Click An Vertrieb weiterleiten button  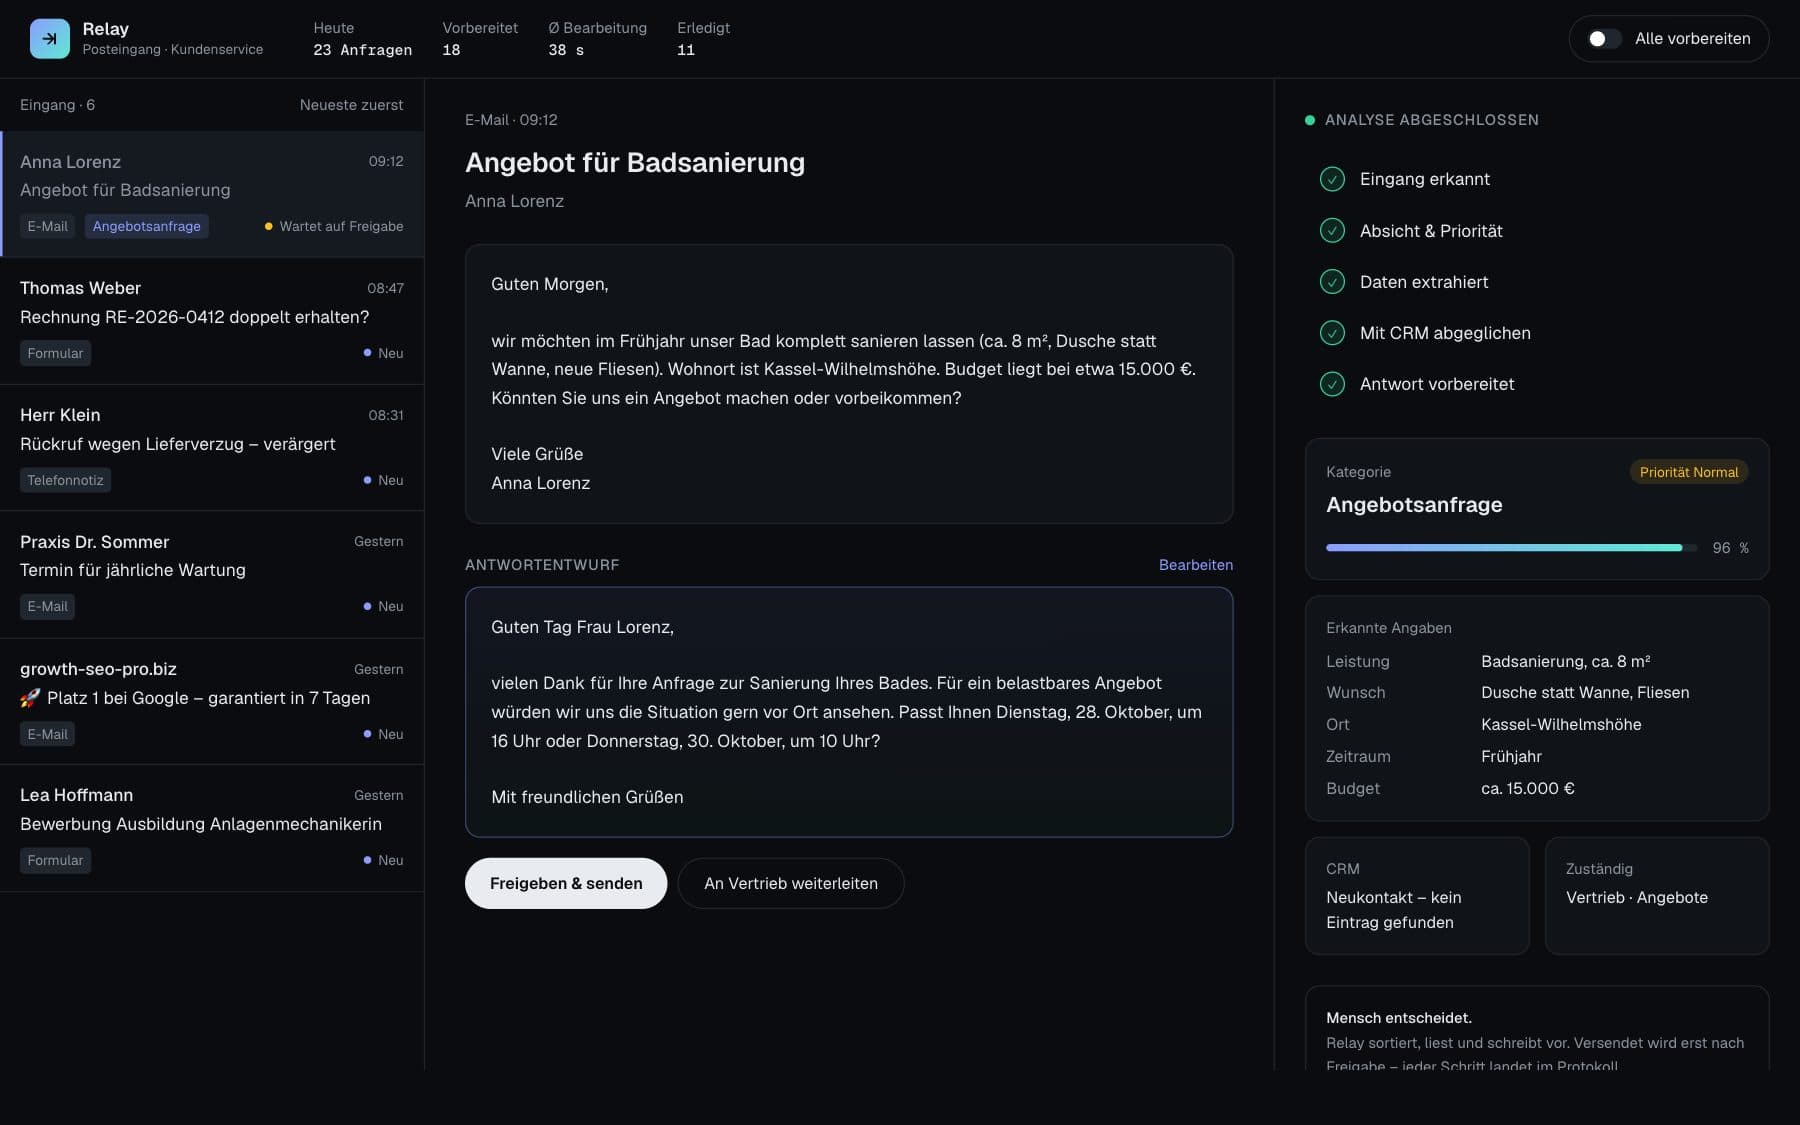[x=791, y=883]
